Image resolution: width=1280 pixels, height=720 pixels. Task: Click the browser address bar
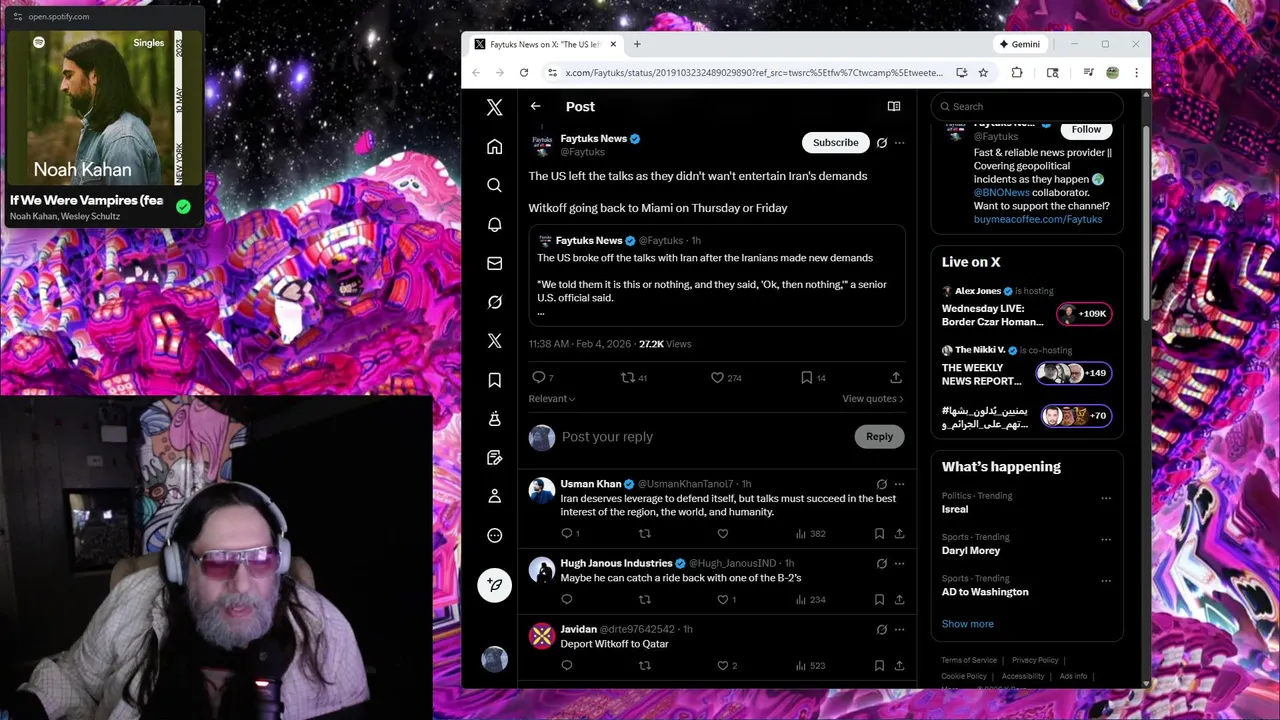[x=754, y=72]
